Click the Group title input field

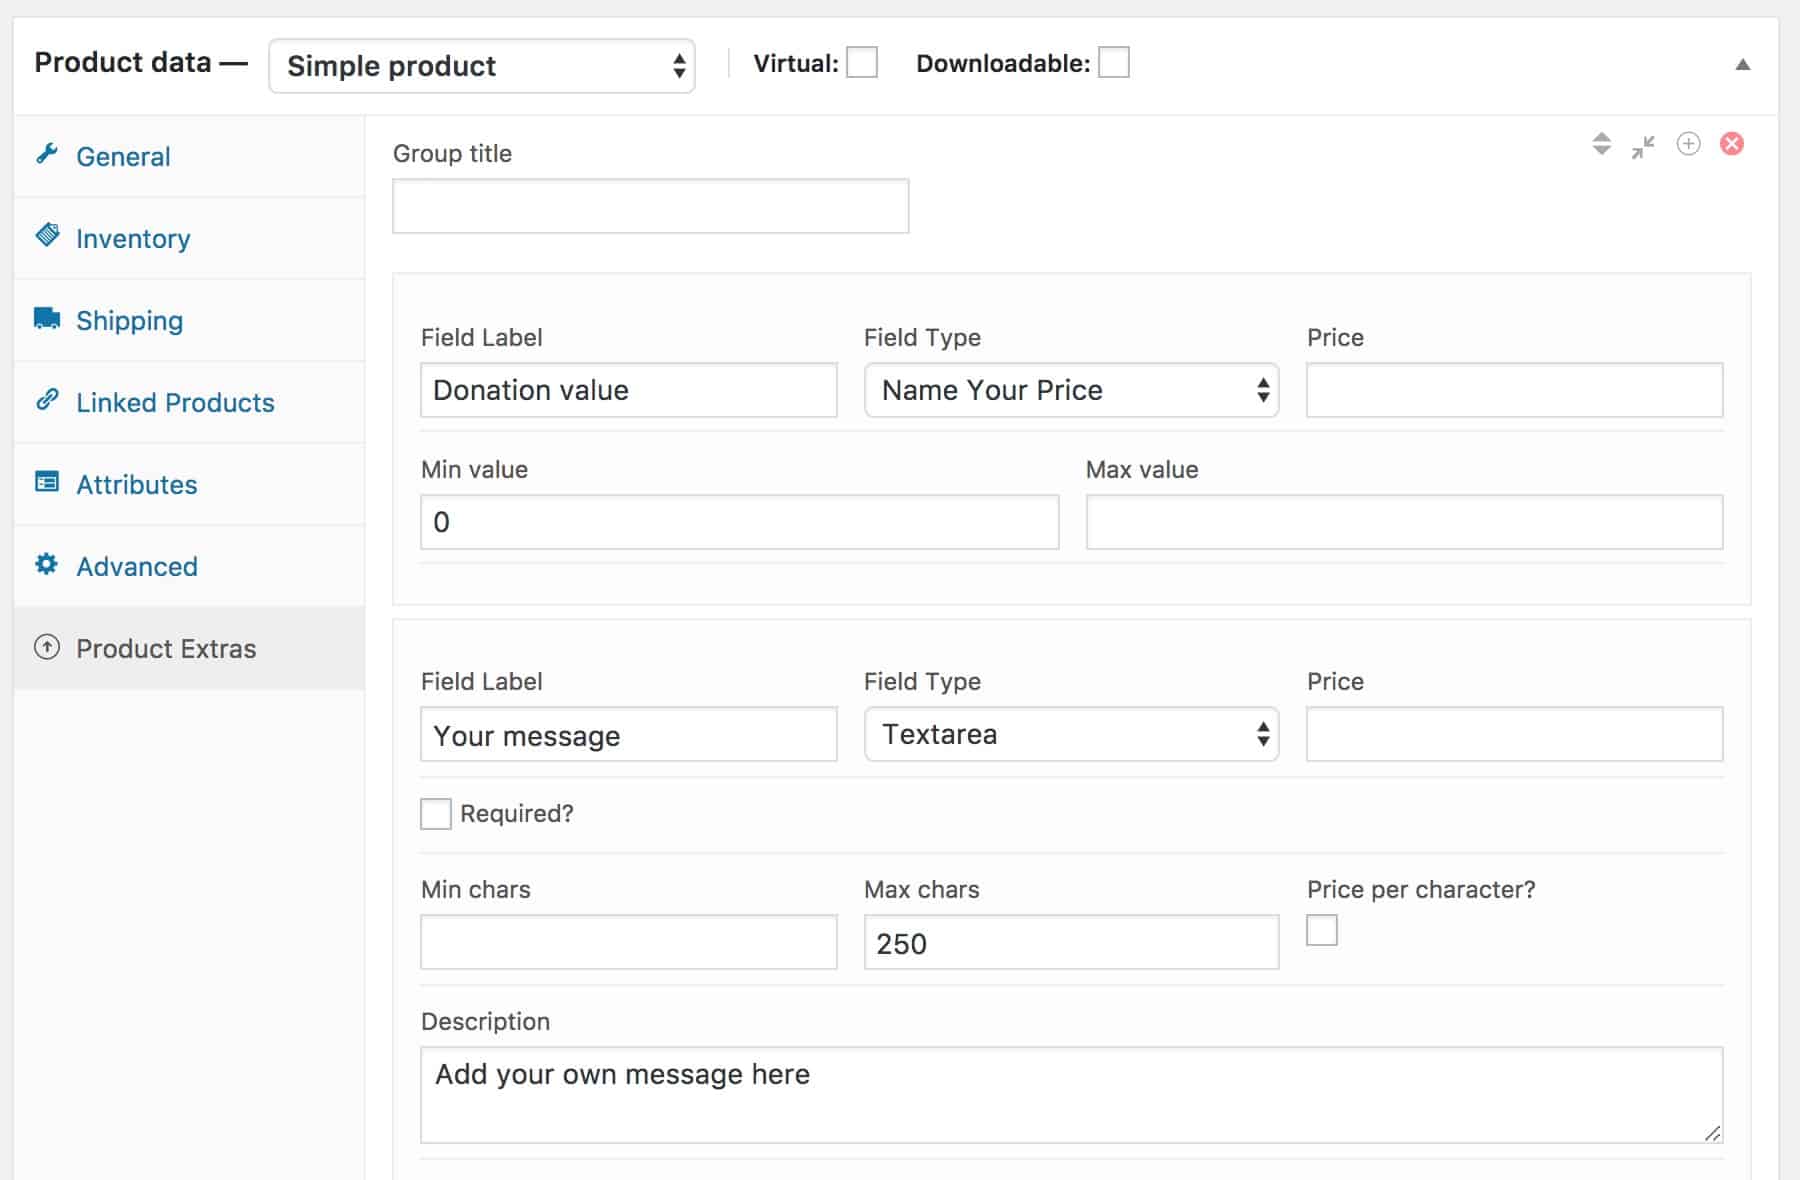pos(651,206)
